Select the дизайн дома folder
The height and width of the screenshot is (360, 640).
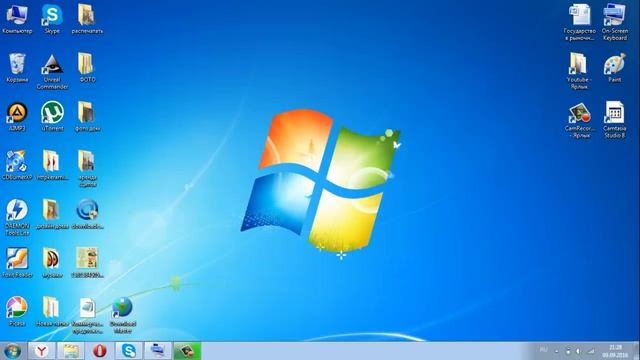pyautogui.click(x=52, y=214)
